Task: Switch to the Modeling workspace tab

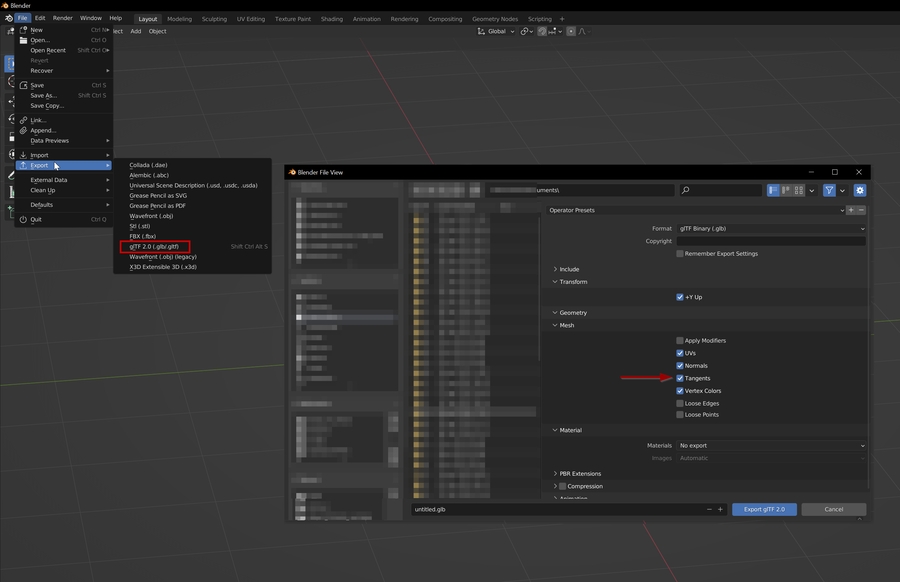Action: [179, 17]
